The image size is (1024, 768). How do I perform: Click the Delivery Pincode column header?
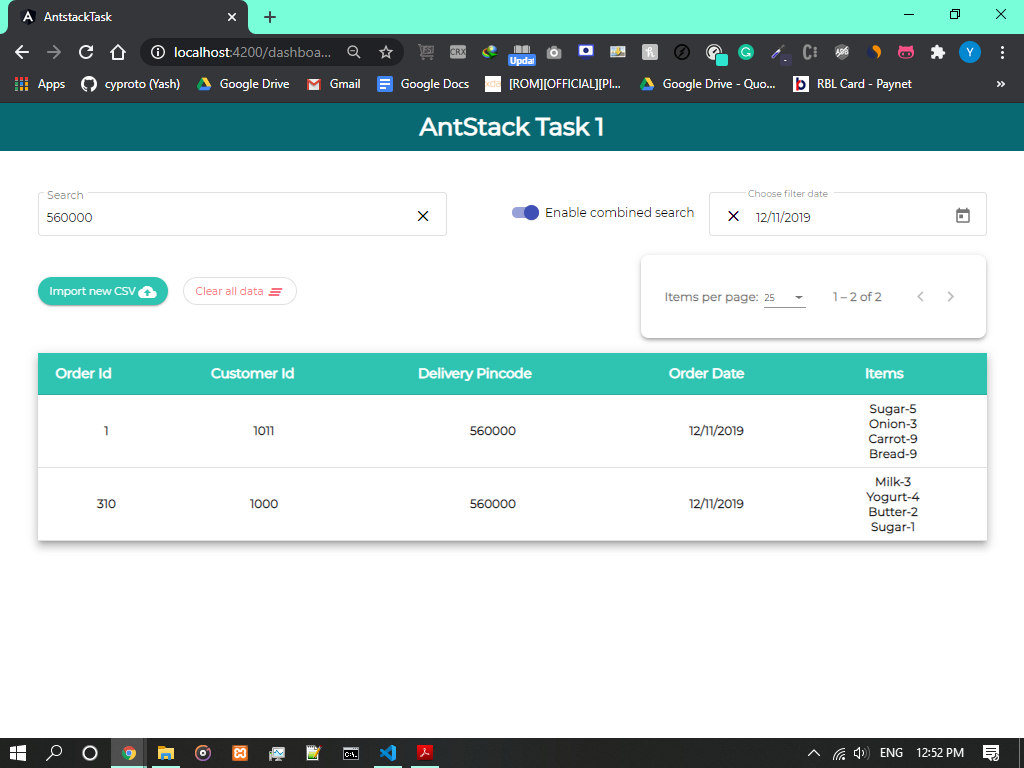pos(475,374)
